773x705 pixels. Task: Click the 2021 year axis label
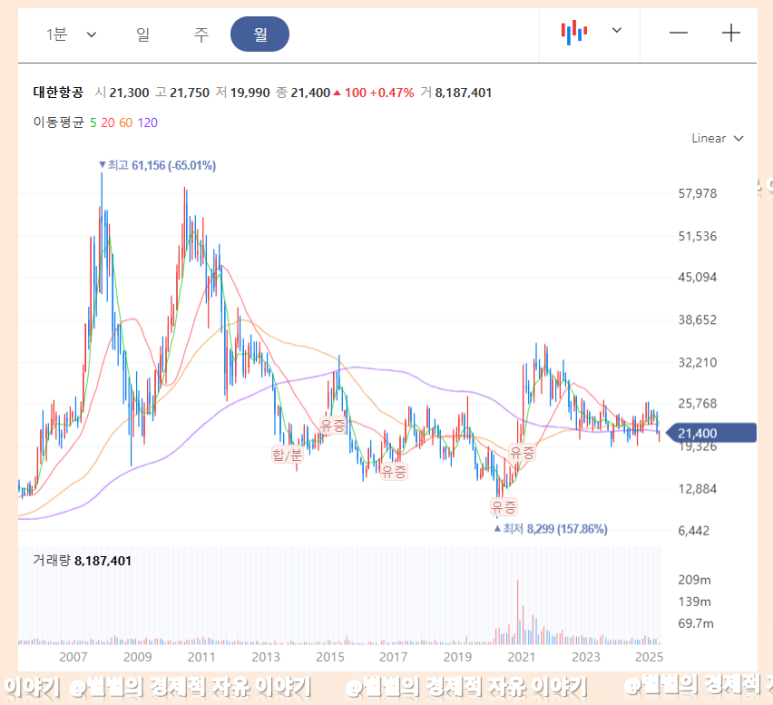pyautogui.click(x=521, y=657)
